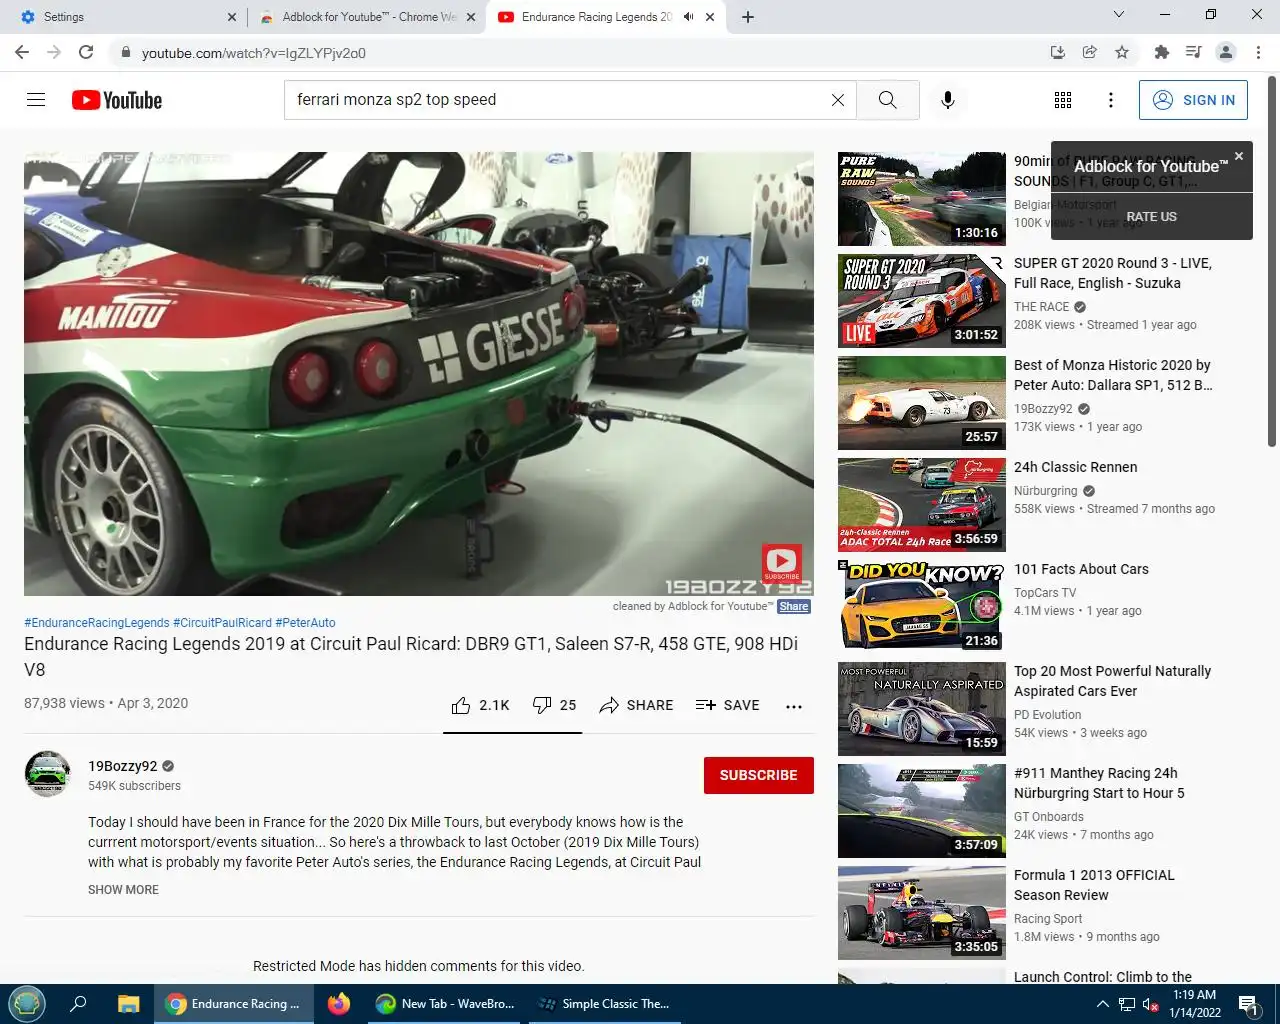Viewport: 1280px width, 1024px height.
Task: Install the app from the address bar
Action: 1058,52
